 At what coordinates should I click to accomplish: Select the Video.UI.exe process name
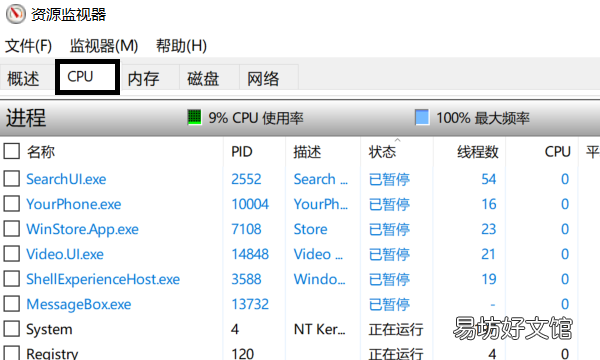click(65, 254)
